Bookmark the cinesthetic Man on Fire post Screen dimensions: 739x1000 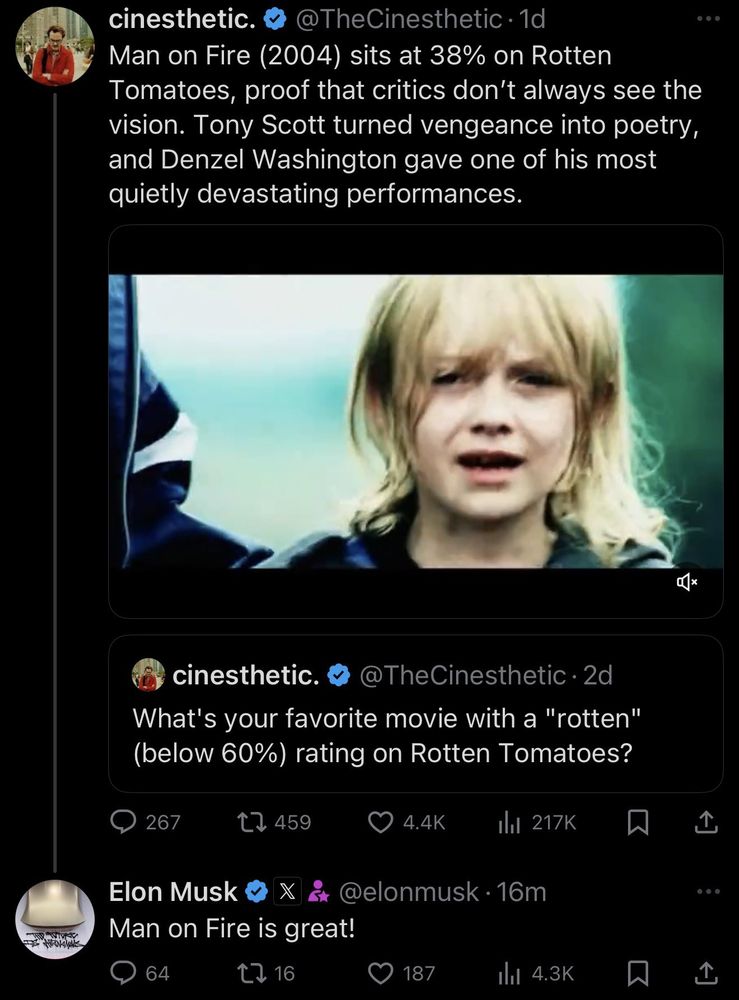point(636,822)
